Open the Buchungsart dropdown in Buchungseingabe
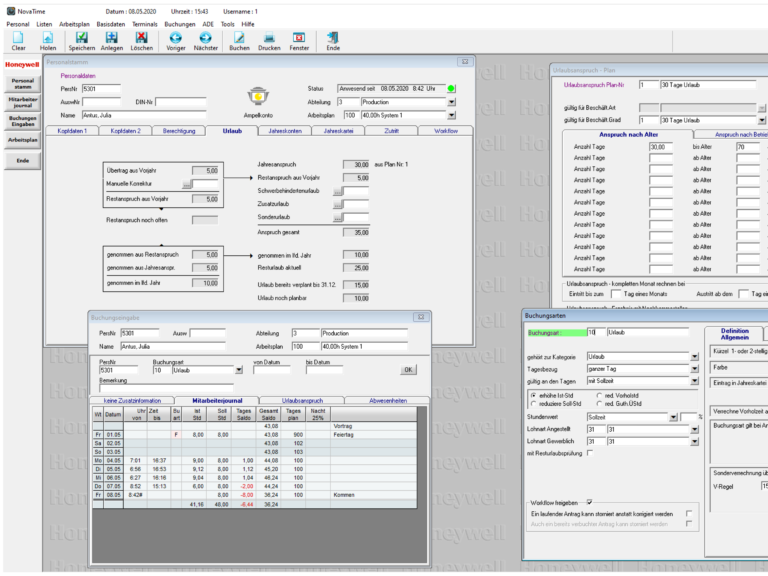The width and height of the screenshot is (768, 576). pyautogui.click(x=239, y=370)
